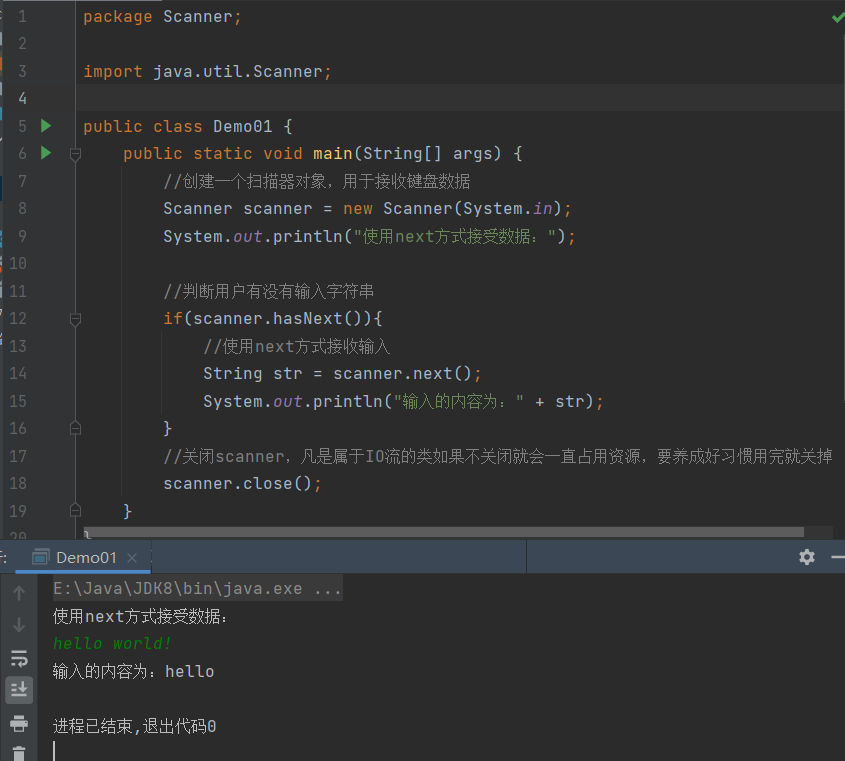This screenshot has height=761, width=845.
Task: Collapse the if block fold marker
Action: click(75, 320)
